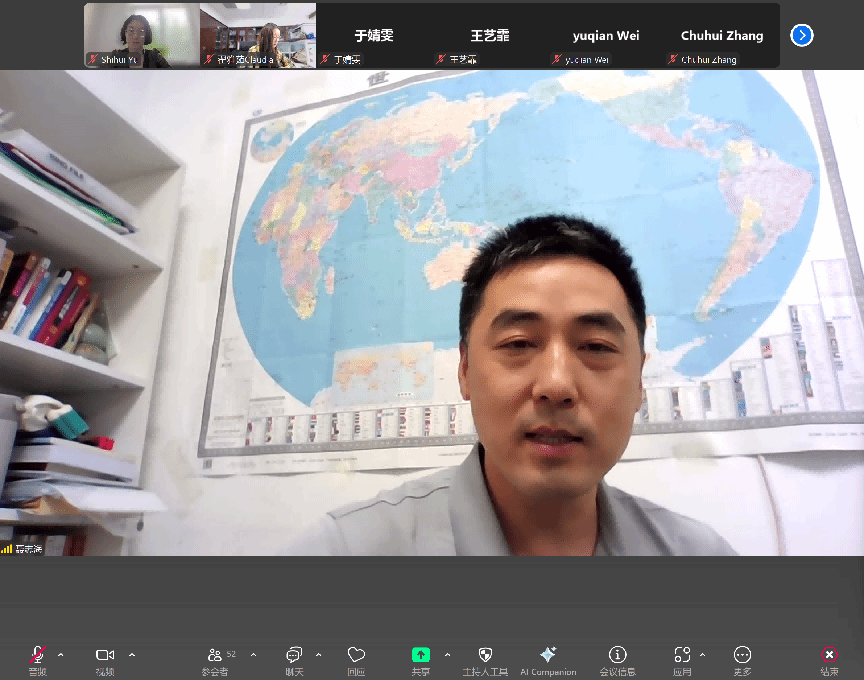Open the host tools shield icon
The height and width of the screenshot is (680, 864).
click(x=485, y=655)
